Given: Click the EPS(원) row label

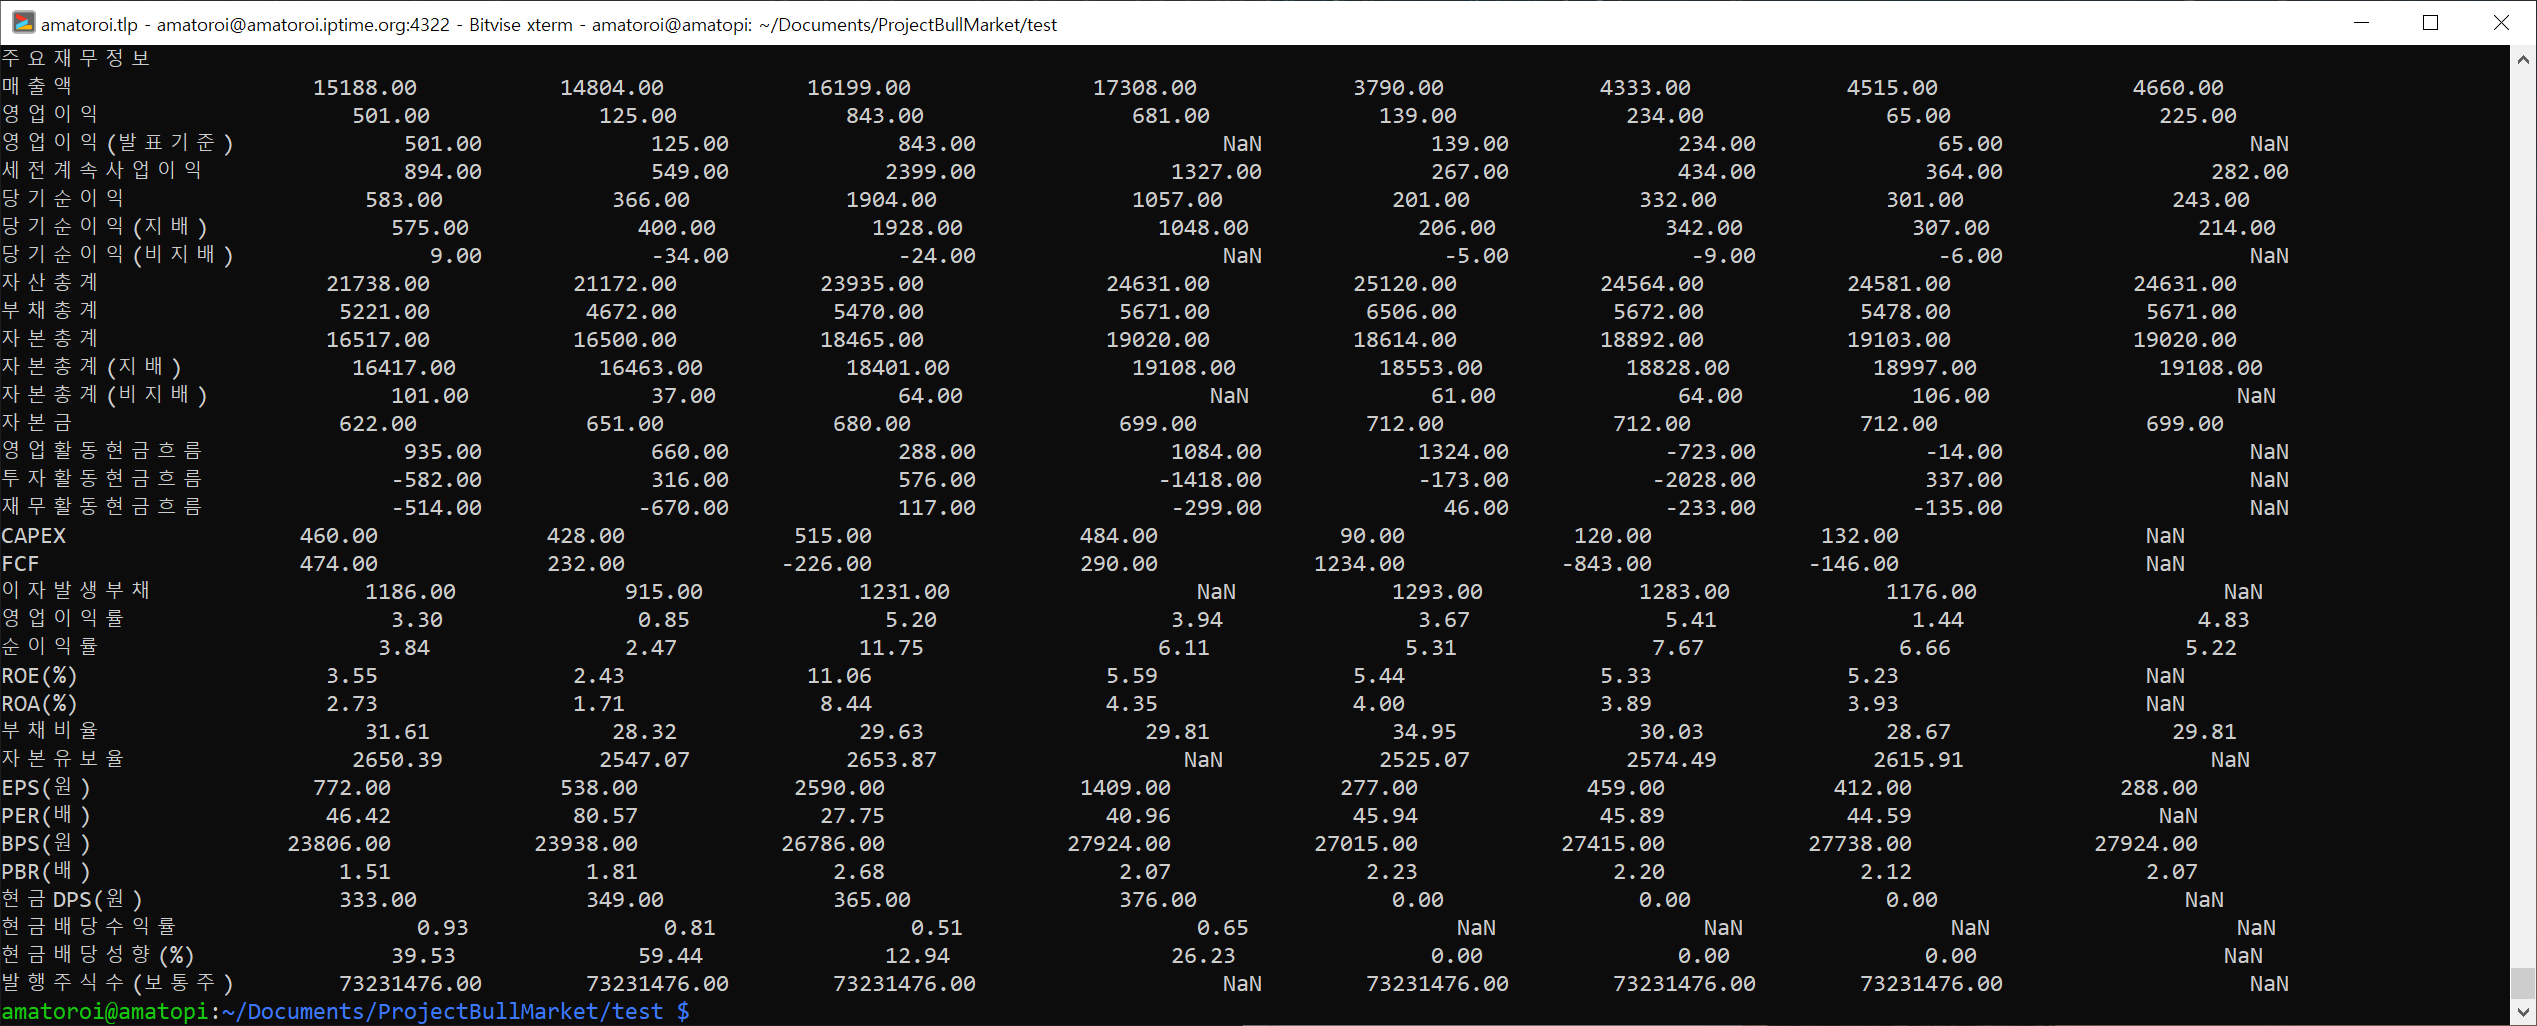Looking at the screenshot, I should tap(46, 788).
